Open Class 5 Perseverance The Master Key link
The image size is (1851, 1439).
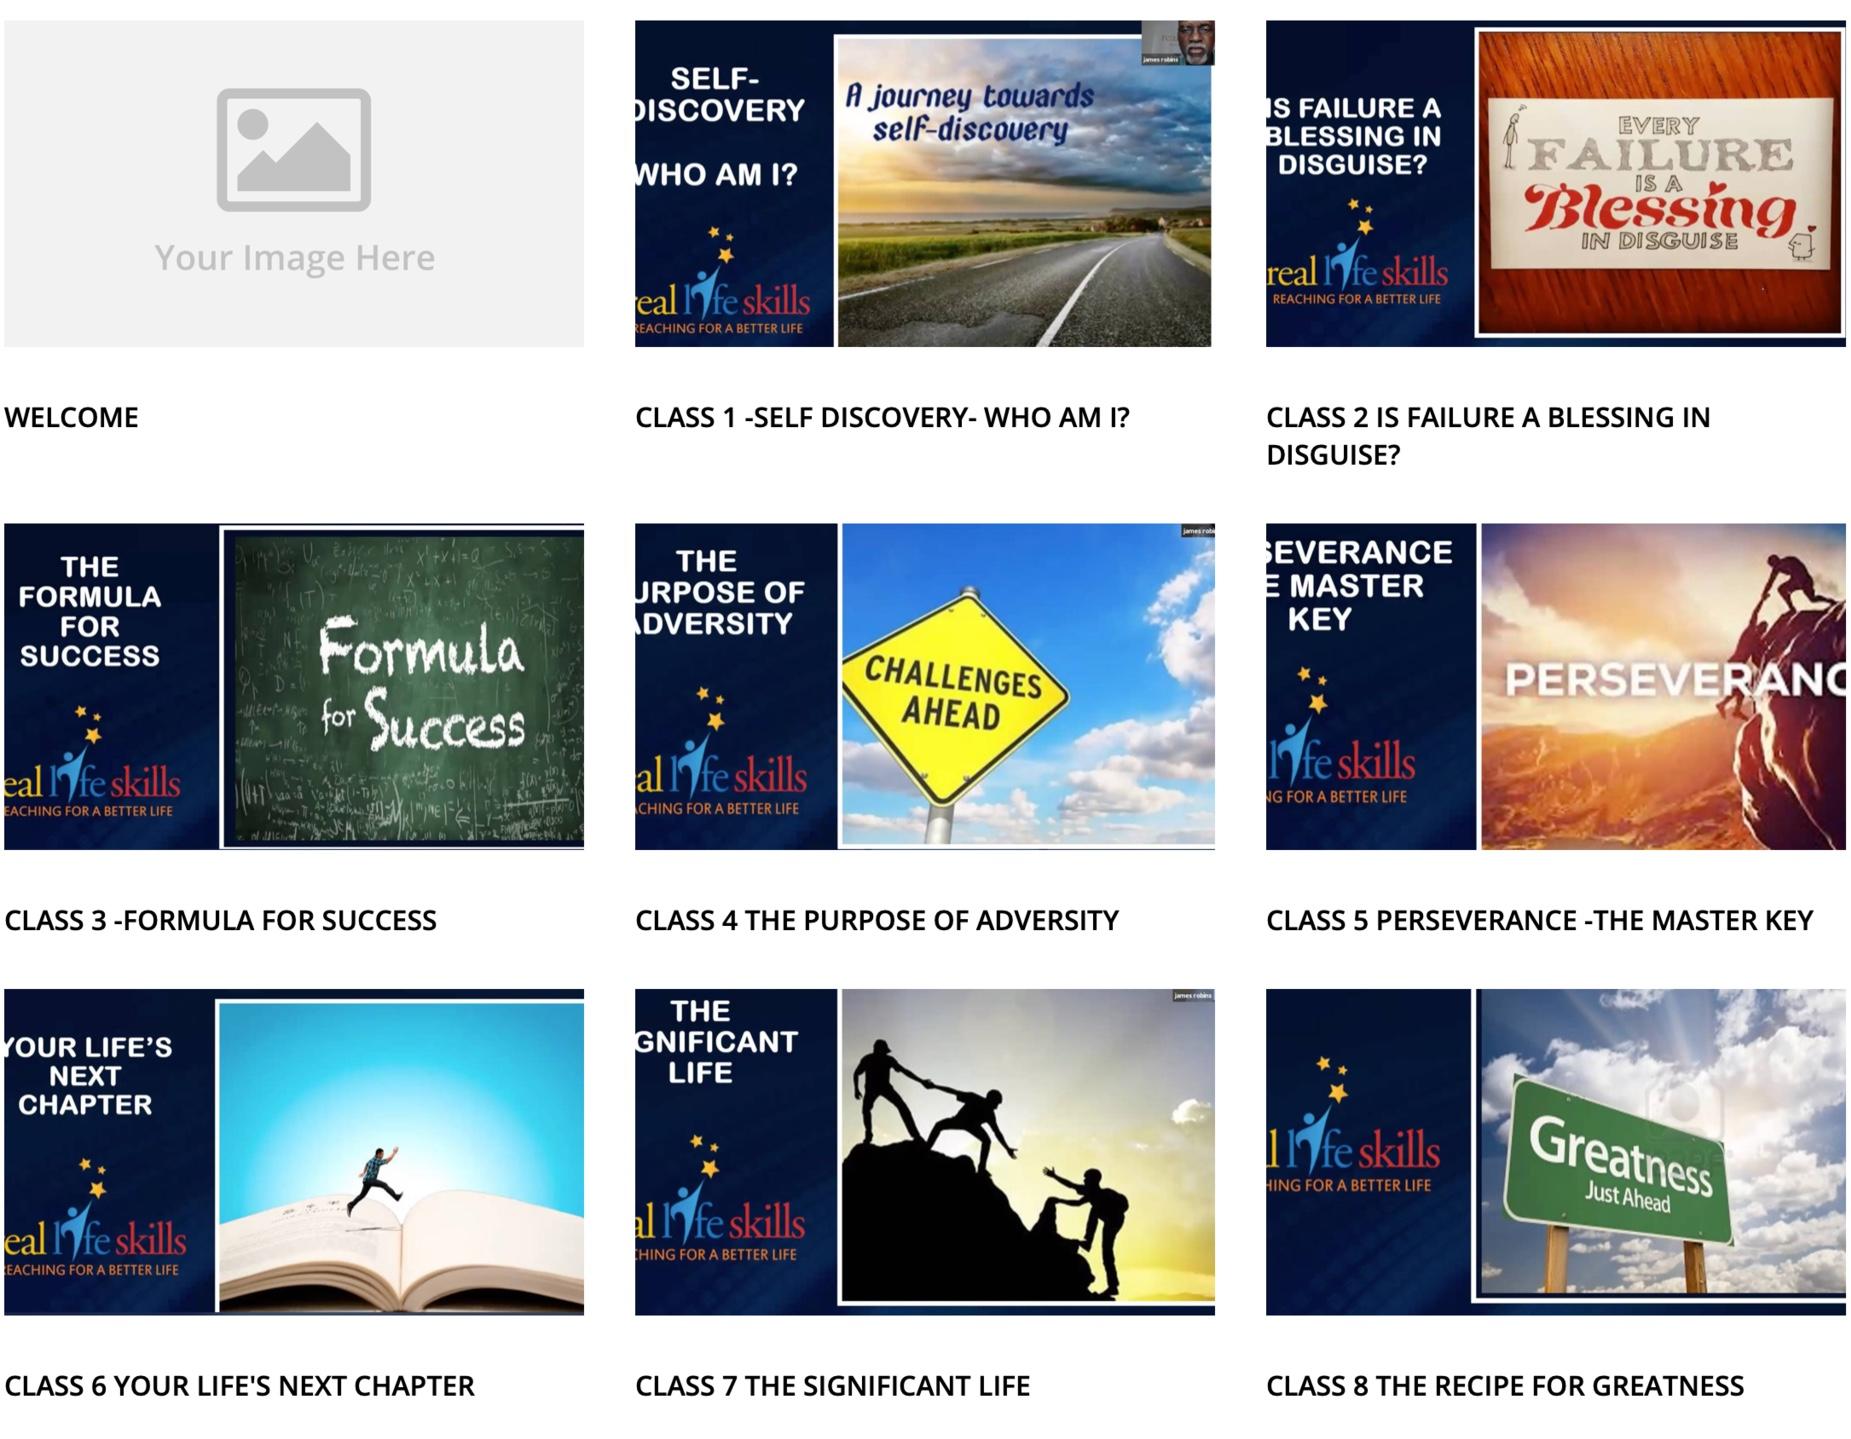click(x=1540, y=920)
